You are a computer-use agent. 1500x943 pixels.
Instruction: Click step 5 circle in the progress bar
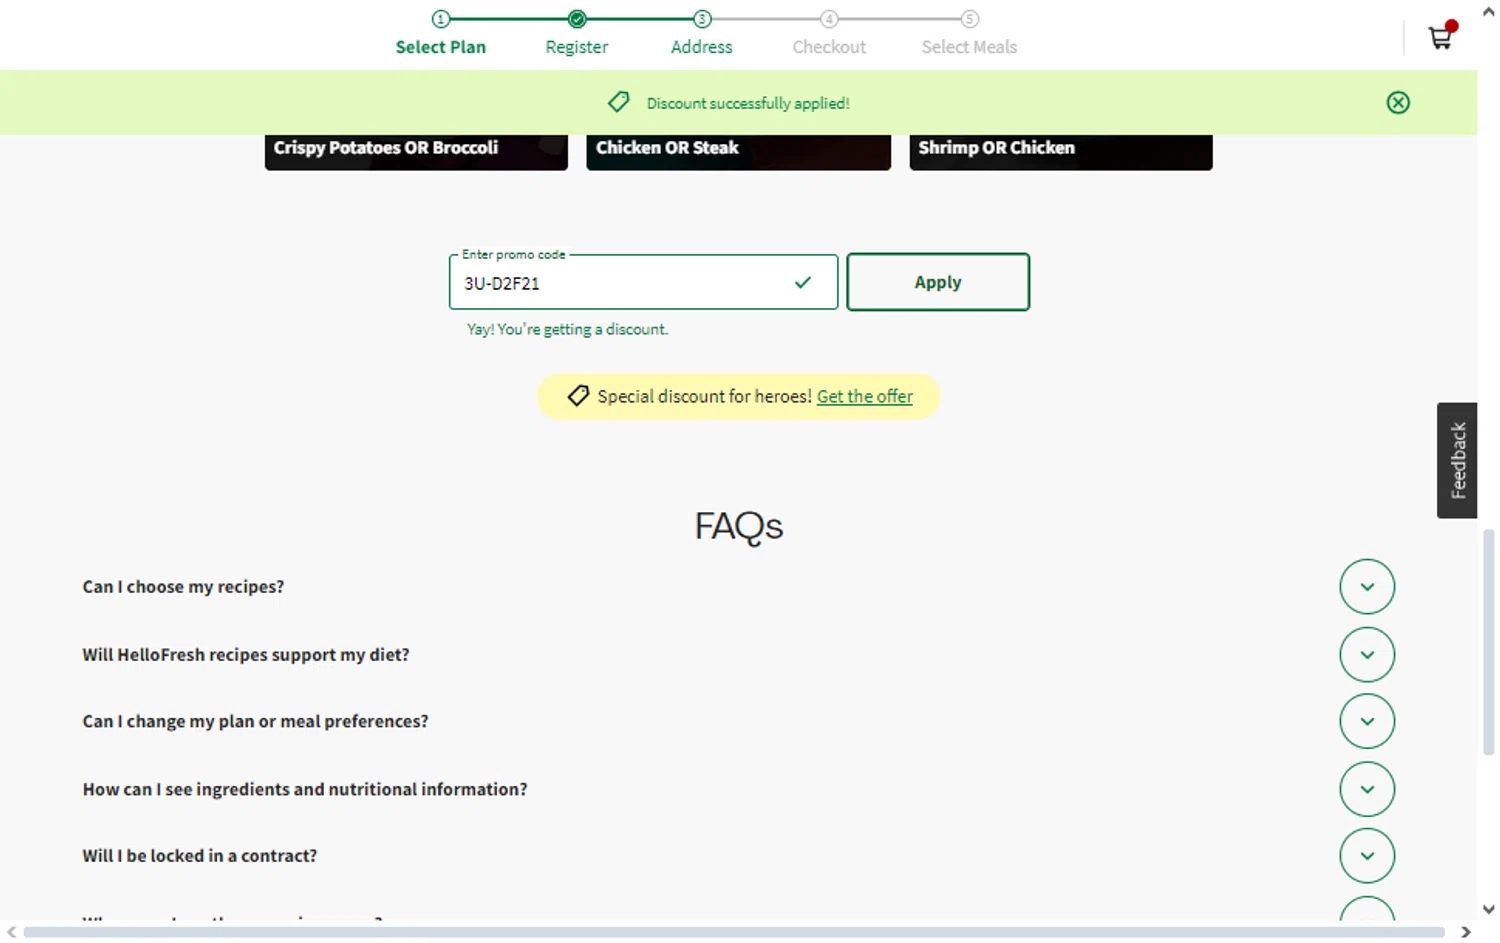(969, 19)
